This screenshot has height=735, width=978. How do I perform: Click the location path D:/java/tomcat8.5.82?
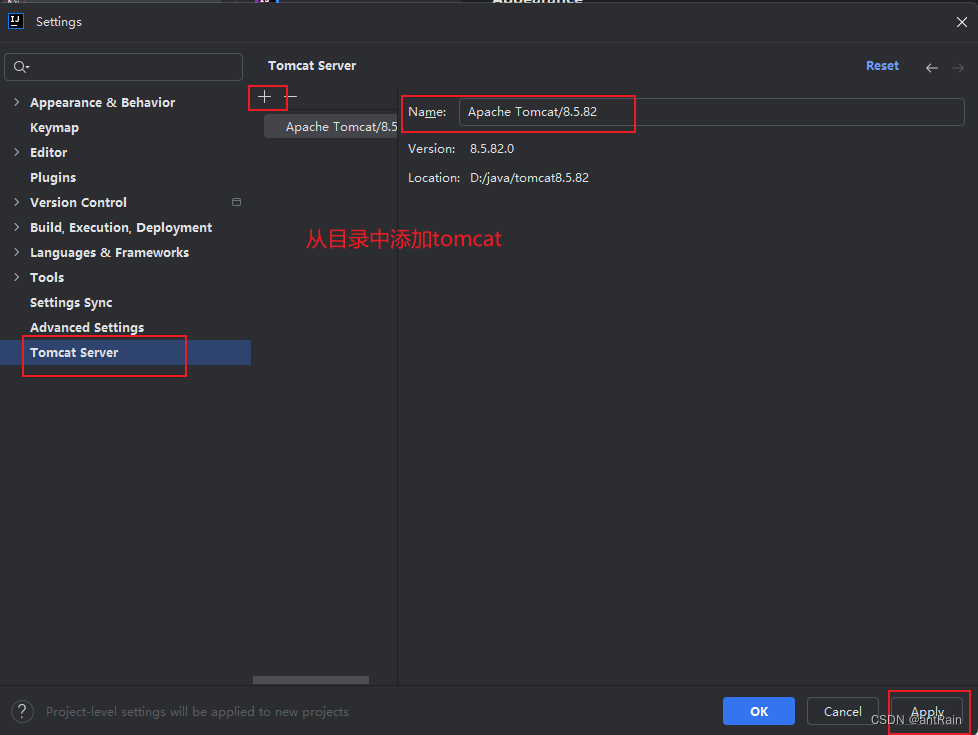click(529, 178)
